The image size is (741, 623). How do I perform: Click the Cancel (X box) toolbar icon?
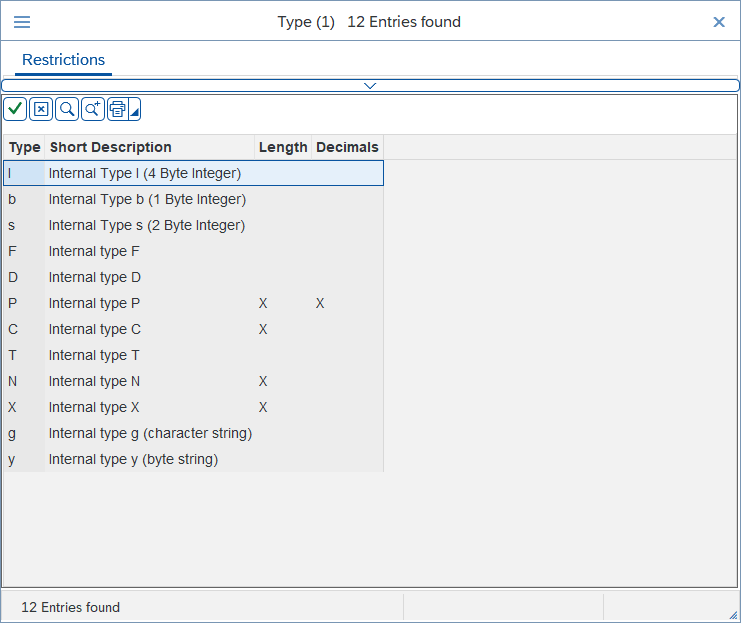click(41, 109)
